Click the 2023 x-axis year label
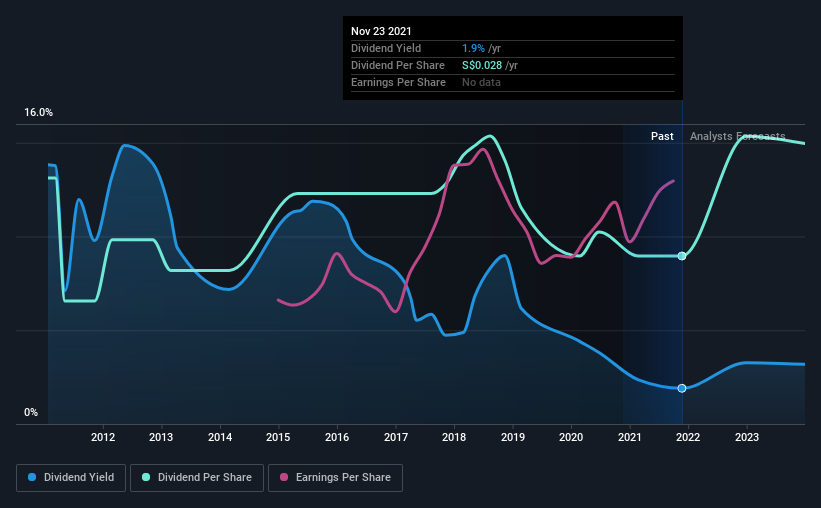This screenshot has width=821, height=508. click(747, 437)
